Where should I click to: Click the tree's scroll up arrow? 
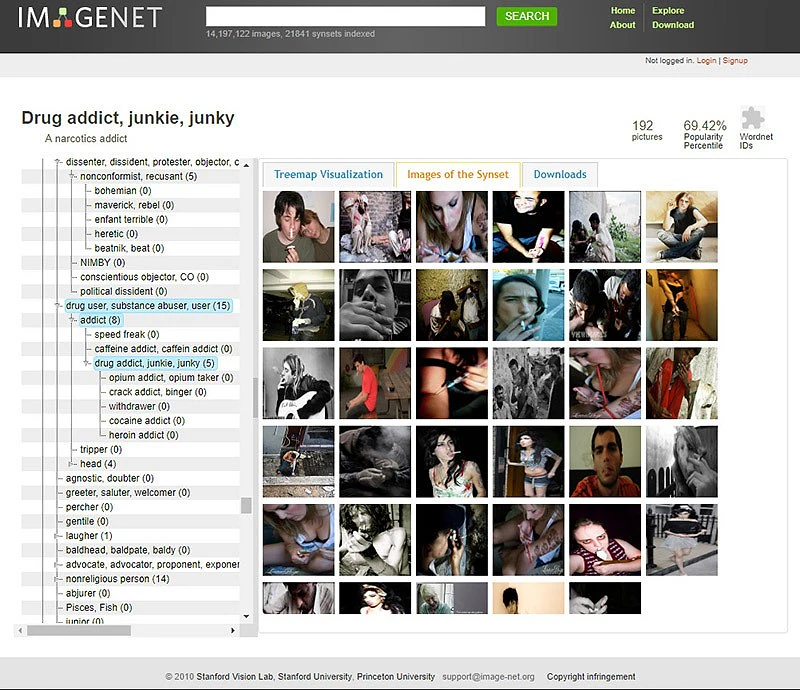[246, 165]
